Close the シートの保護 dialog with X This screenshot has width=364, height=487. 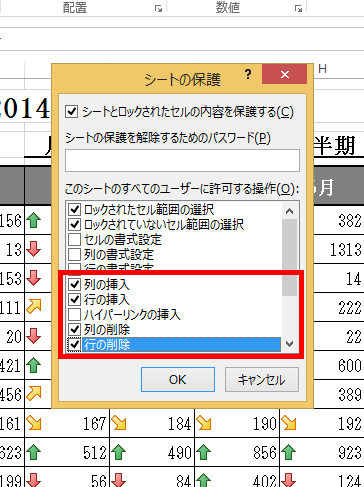point(284,74)
